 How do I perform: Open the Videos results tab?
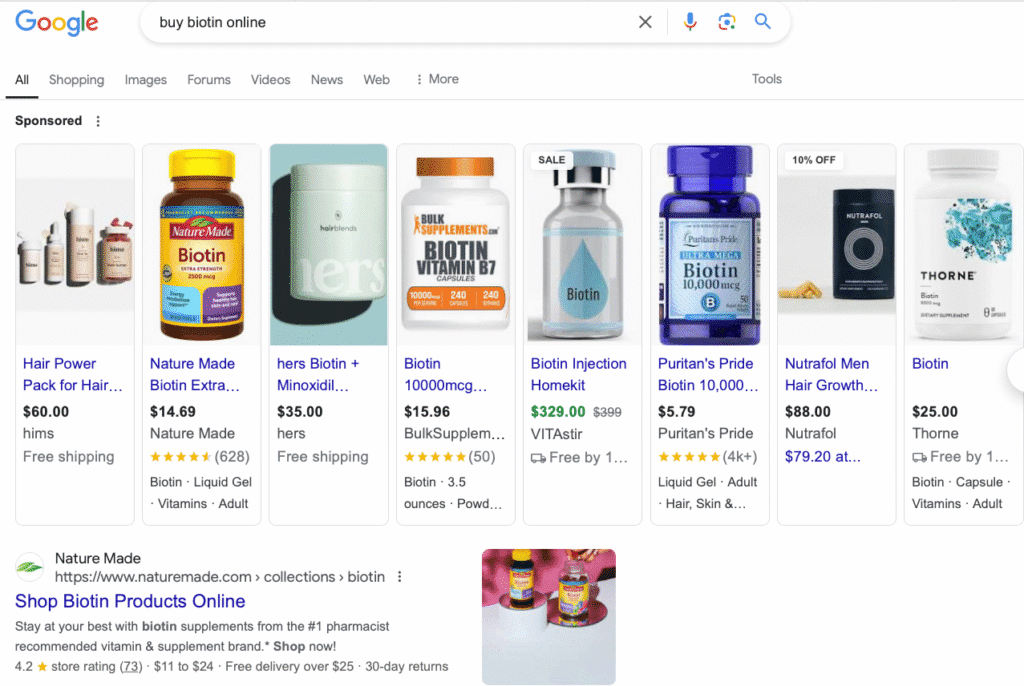(x=270, y=80)
